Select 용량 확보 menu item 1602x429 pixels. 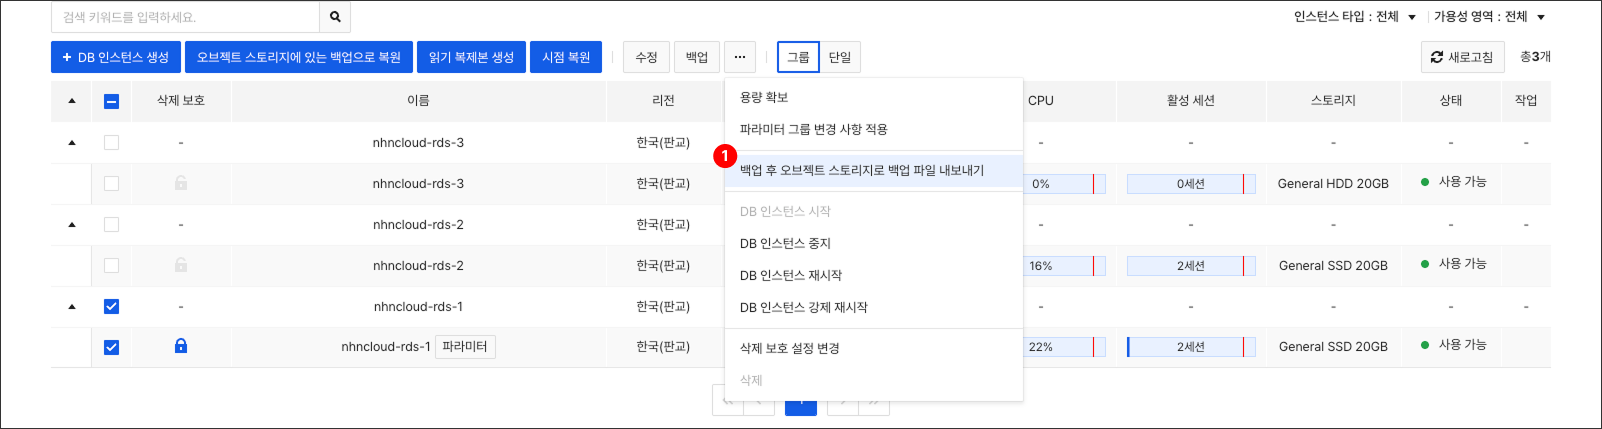(x=874, y=97)
